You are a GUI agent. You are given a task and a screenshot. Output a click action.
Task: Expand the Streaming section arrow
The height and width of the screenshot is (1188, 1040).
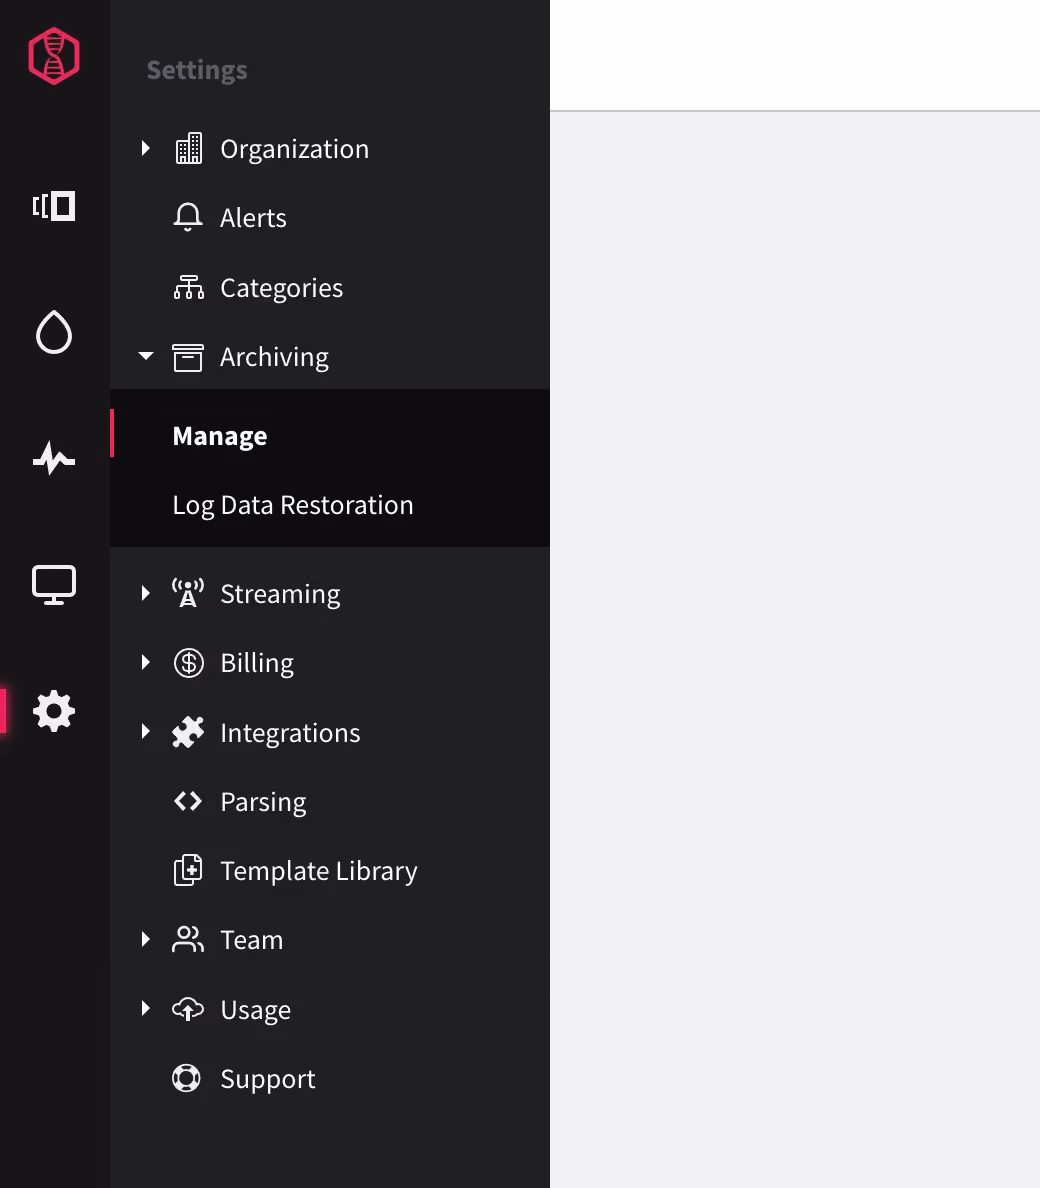145,593
